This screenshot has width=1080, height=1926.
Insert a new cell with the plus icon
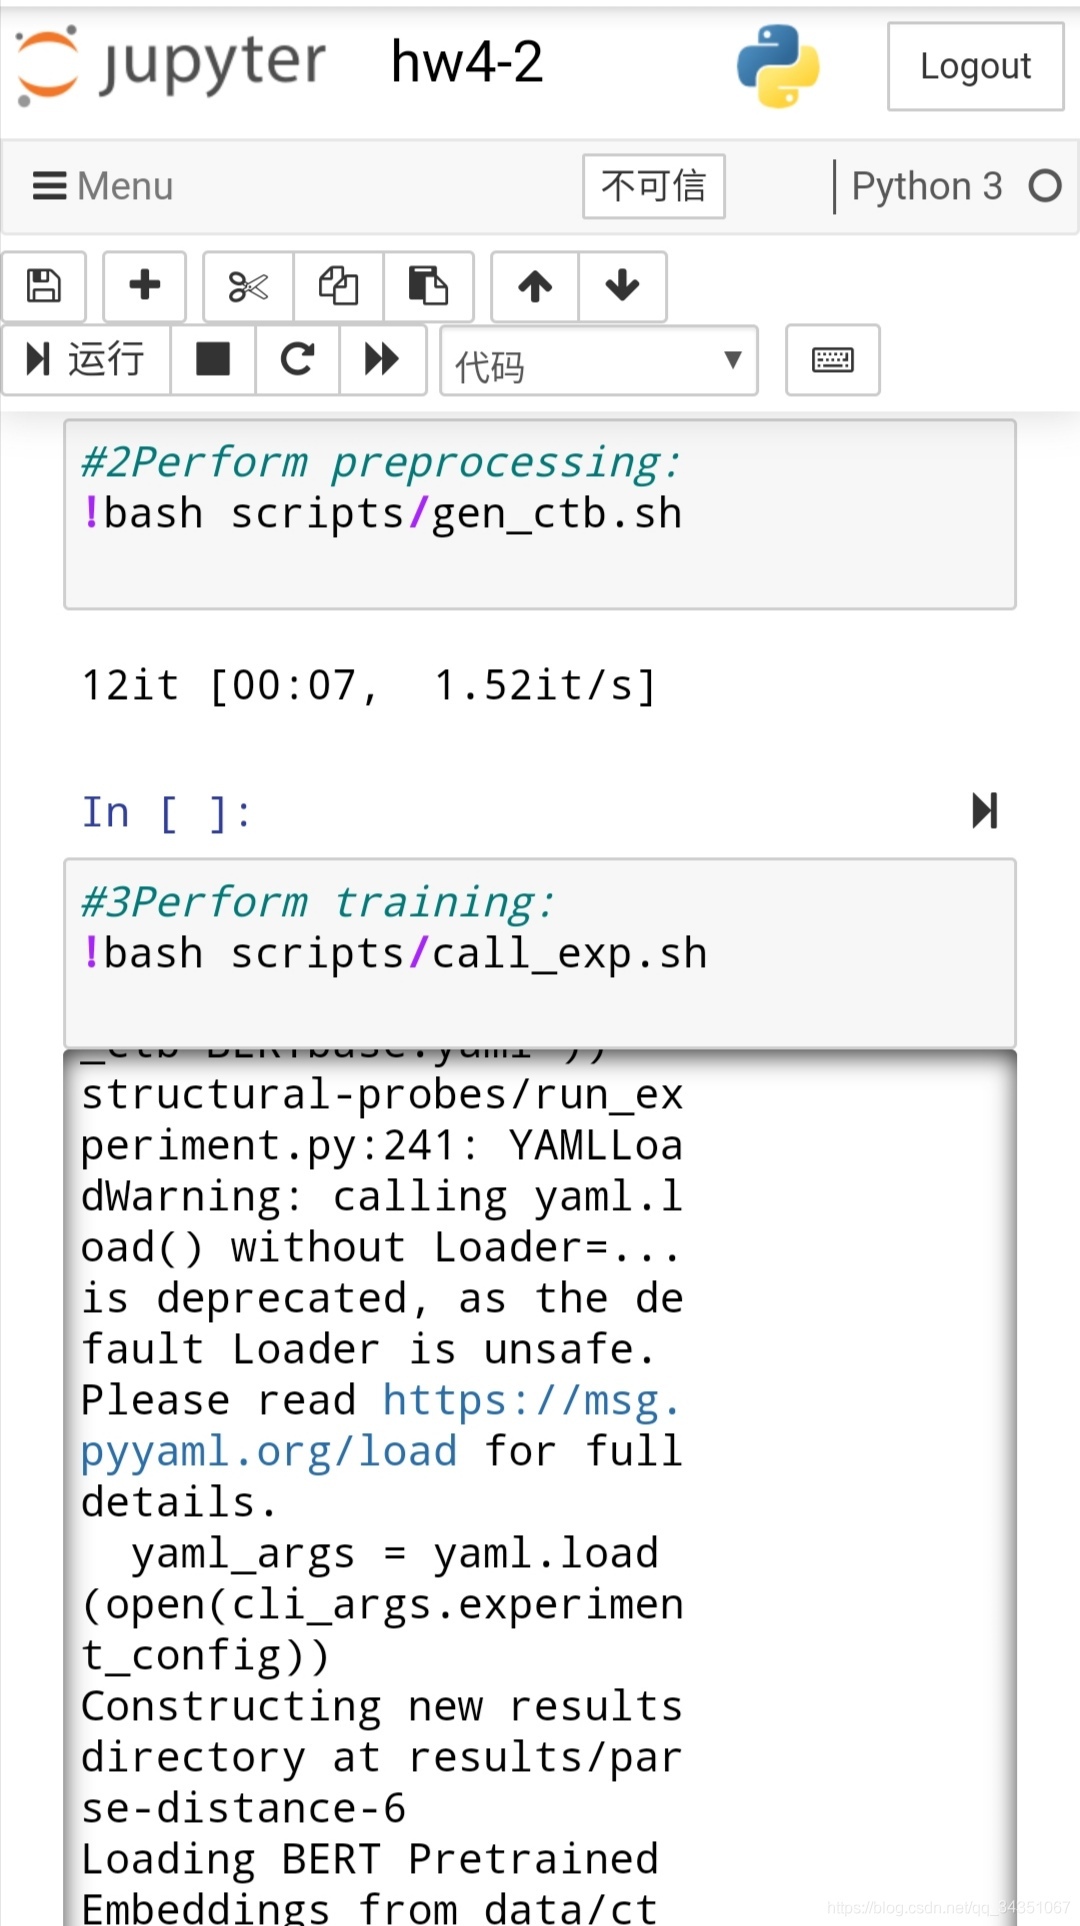click(145, 286)
